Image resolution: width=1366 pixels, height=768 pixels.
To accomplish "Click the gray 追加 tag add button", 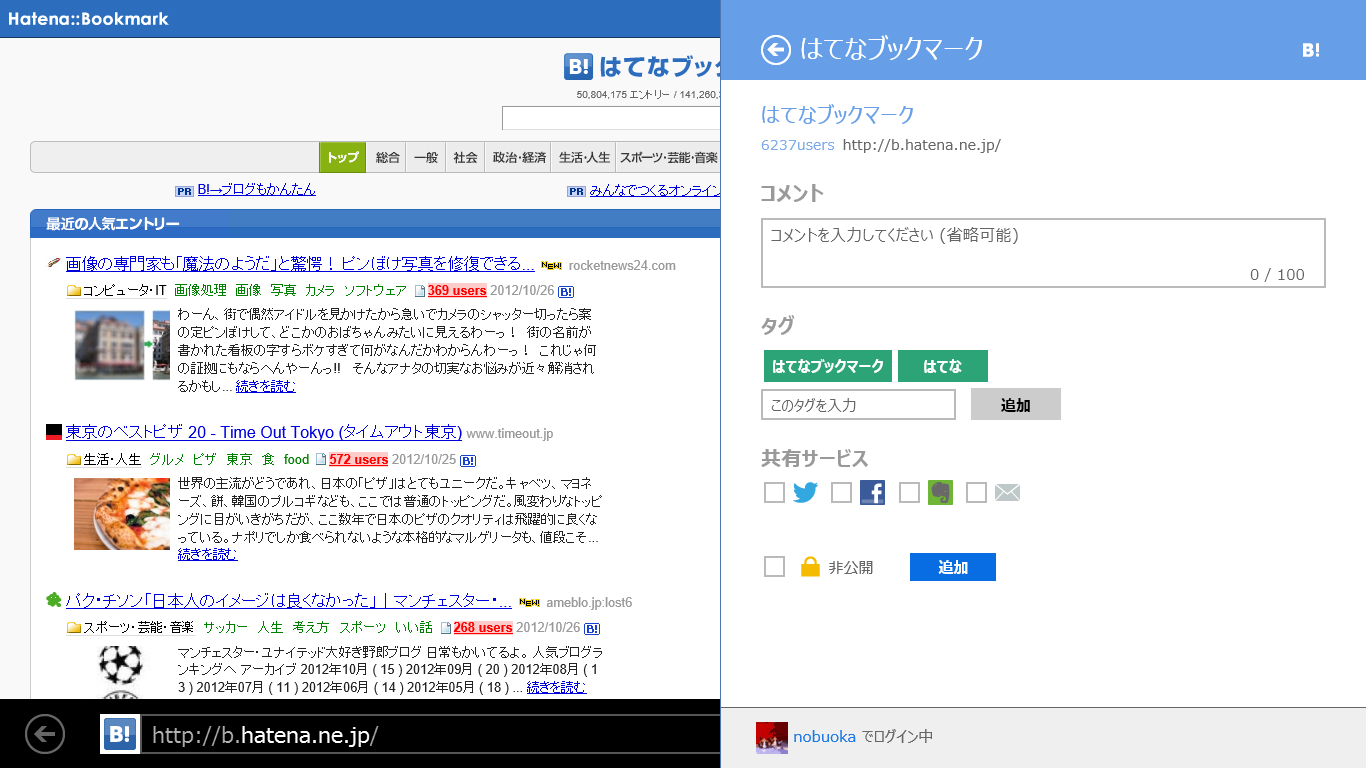I will click(1016, 405).
